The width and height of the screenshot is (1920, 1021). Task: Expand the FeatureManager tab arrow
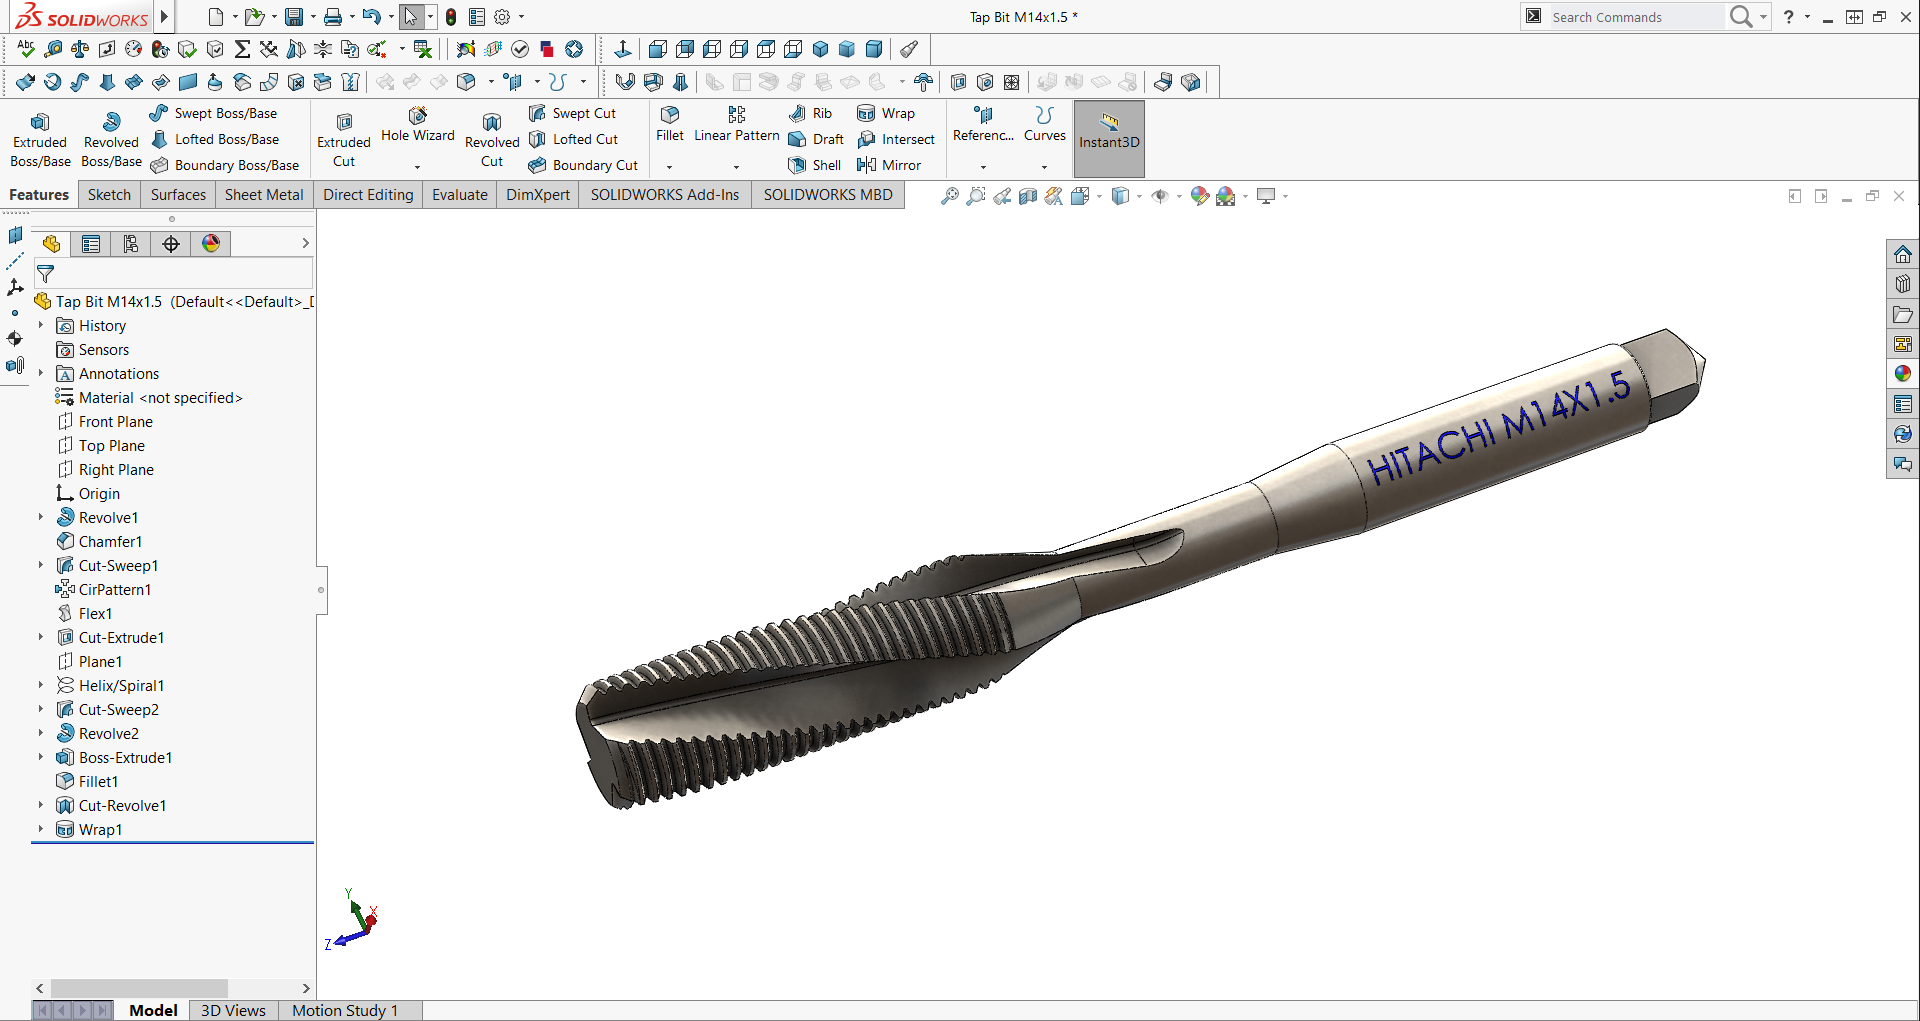[306, 244]
